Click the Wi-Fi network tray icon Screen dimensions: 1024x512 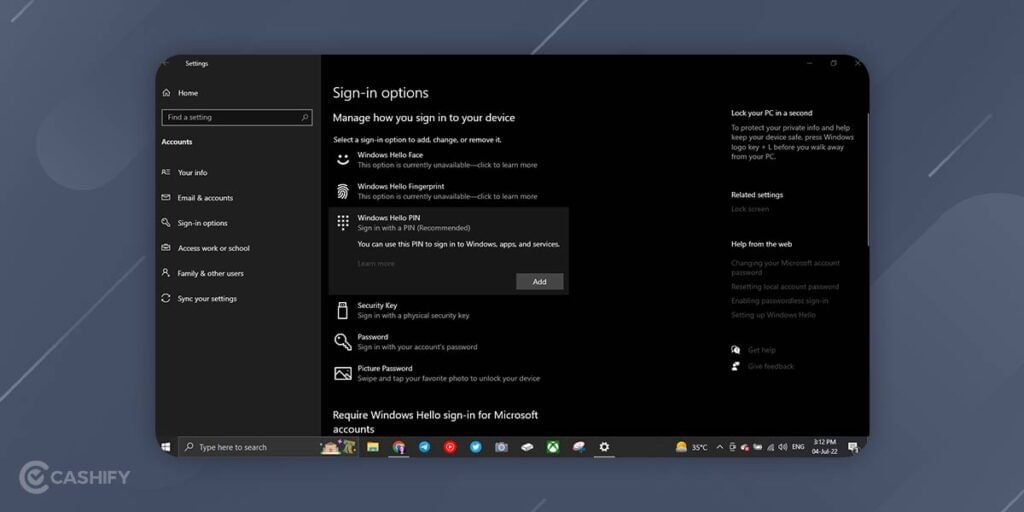(x=771, y=447)
